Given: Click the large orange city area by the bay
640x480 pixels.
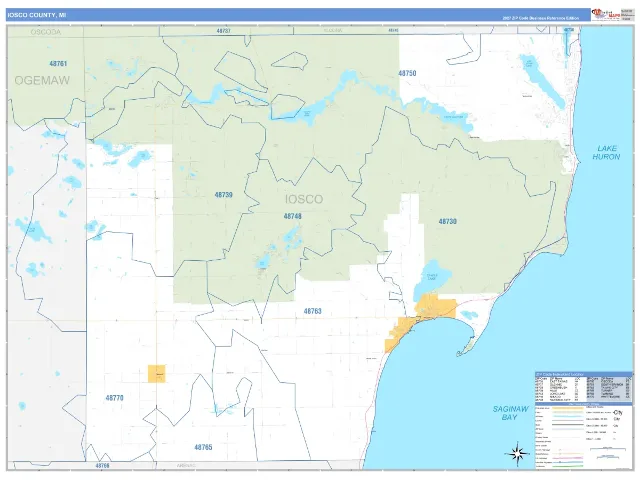Looking at the screenshot, I should point(435,307).
